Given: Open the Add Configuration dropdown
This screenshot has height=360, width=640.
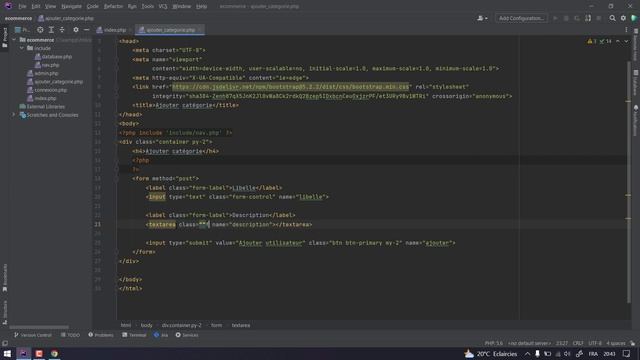Looking at the screenshot, I should (x=521, y=18).
